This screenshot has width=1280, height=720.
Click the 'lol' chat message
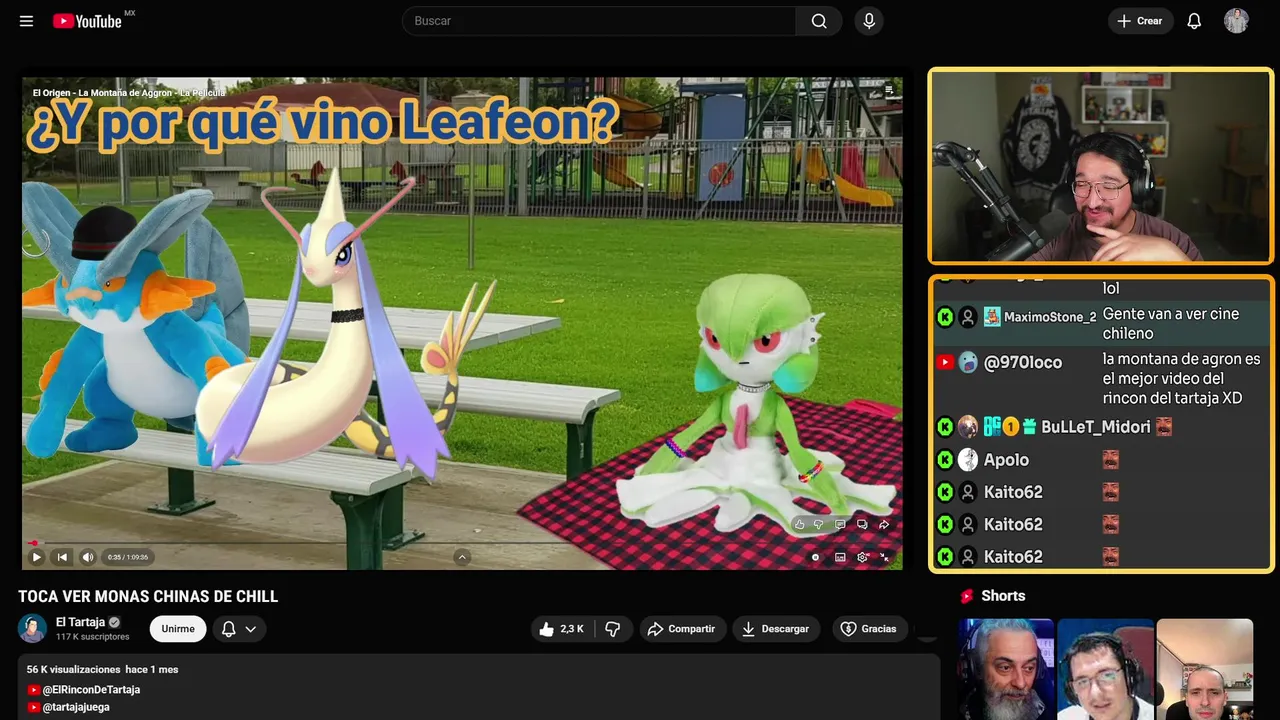[1111, 288]
